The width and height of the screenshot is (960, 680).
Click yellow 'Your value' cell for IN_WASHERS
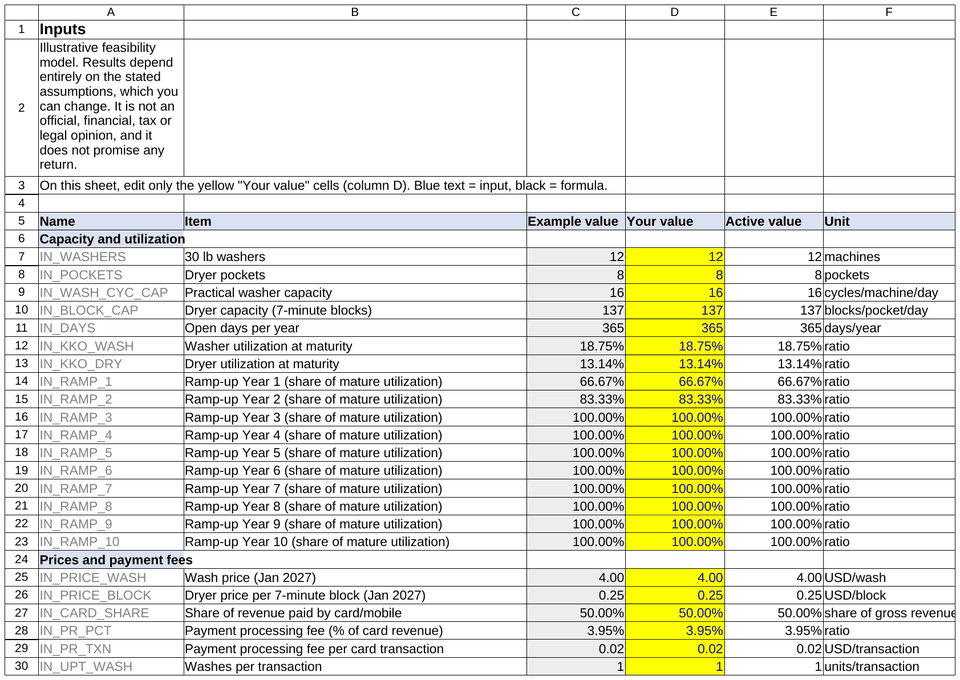point(675,257)
